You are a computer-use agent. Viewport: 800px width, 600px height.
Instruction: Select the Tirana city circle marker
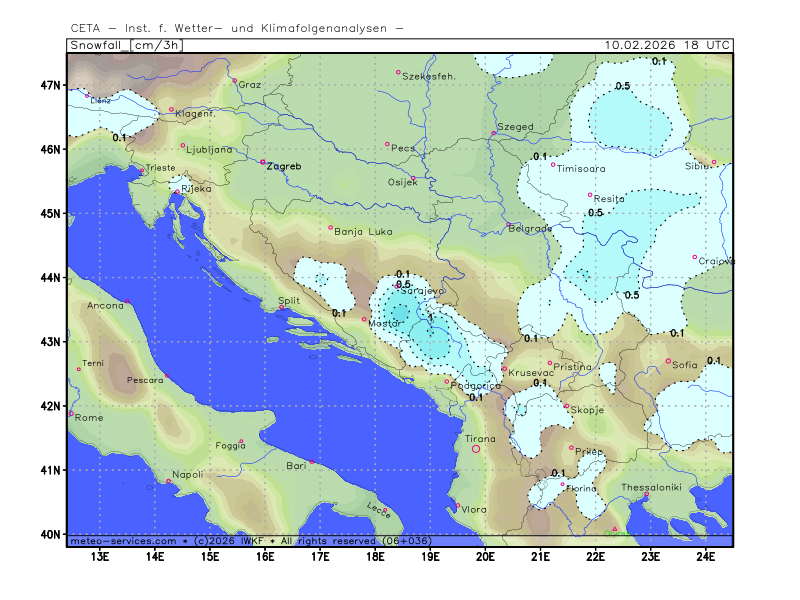(476, 449)
